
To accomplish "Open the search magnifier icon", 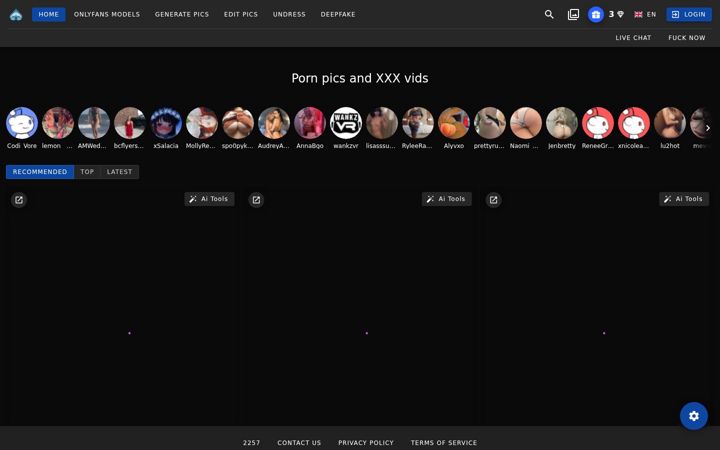I will [549, 15].
